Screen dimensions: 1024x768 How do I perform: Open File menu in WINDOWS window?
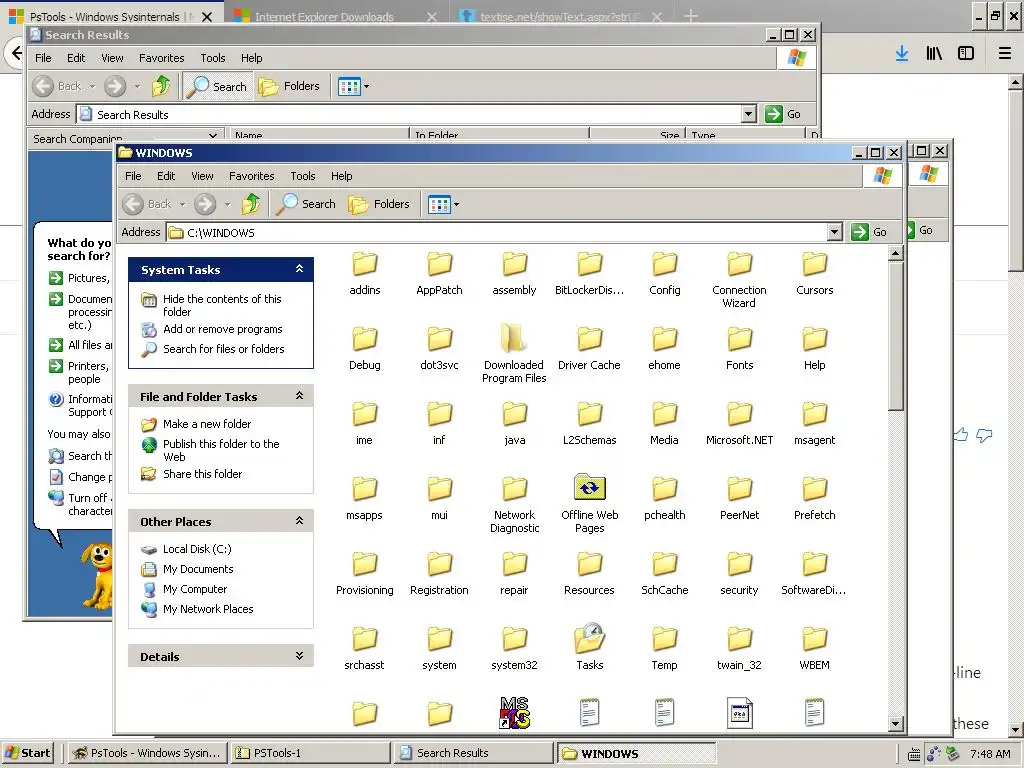133,176
